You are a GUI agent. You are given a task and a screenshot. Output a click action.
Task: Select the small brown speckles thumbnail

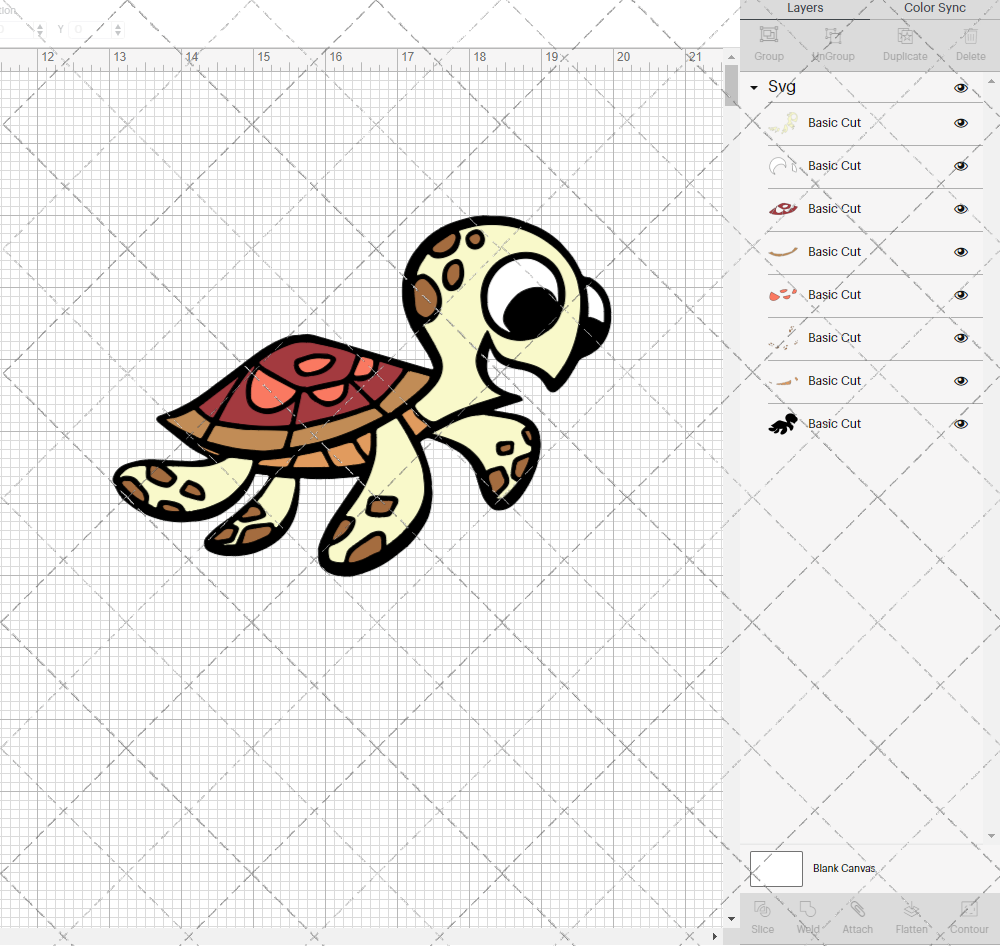pos(783,337)
